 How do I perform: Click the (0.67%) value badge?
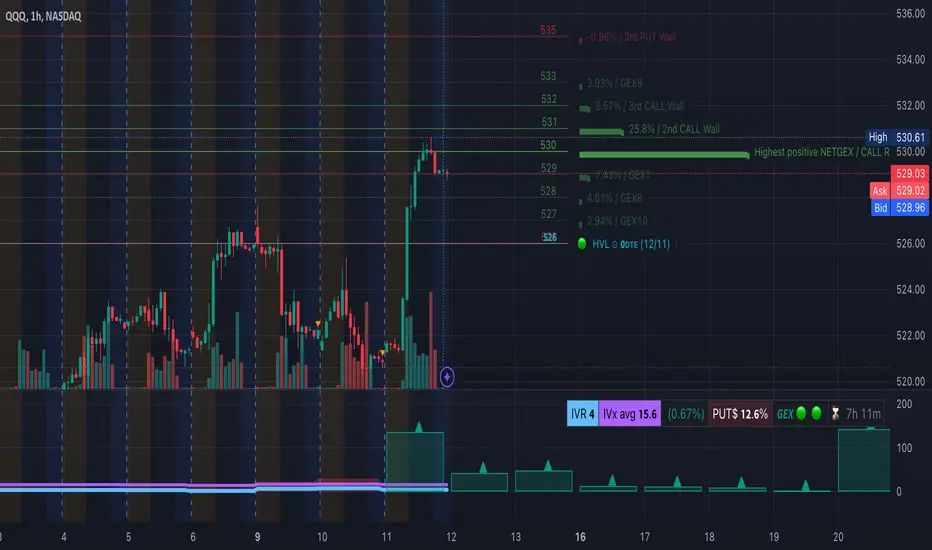(686, 414)
